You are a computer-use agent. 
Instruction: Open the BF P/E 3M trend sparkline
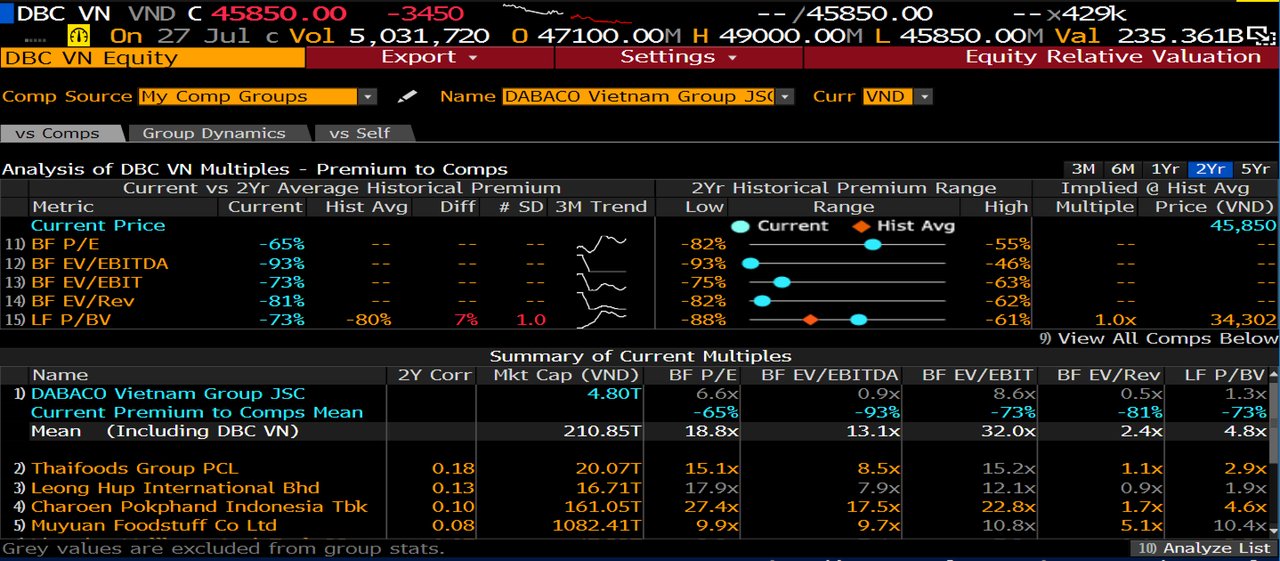click(x=602, y=244)
